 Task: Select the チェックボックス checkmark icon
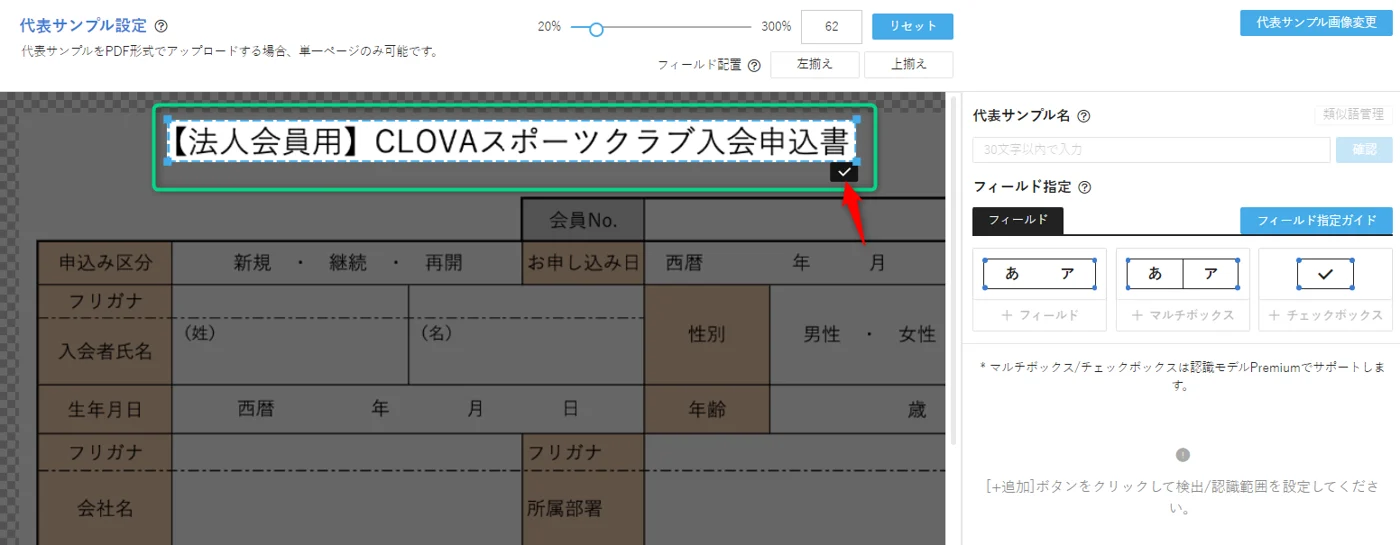tap(1325, 274)
